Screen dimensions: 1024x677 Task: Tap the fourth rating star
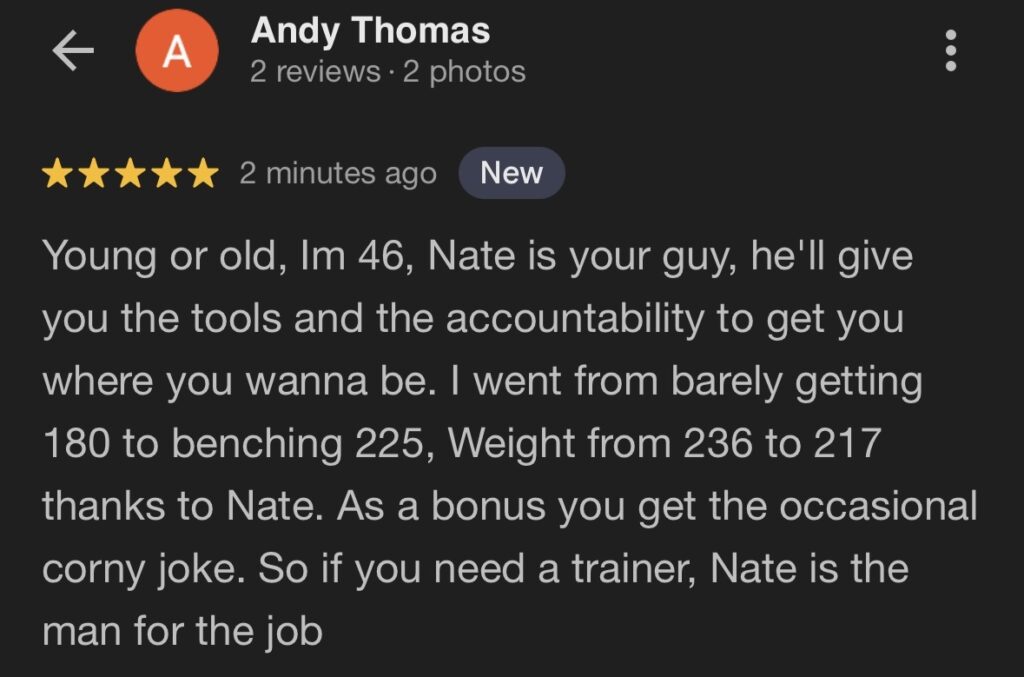(166, 174)
